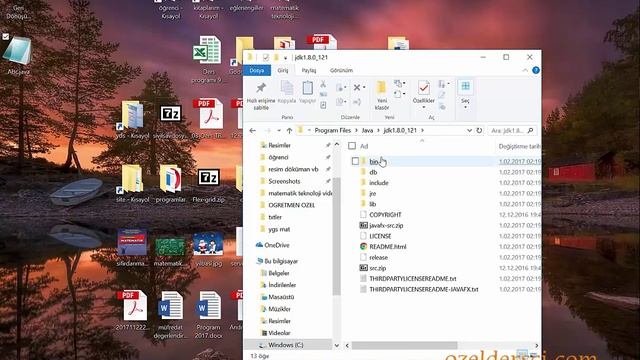Select the 201711222 PDF file on desktop
This screenshot has width=640, height=360.
[x=132, y=310]
